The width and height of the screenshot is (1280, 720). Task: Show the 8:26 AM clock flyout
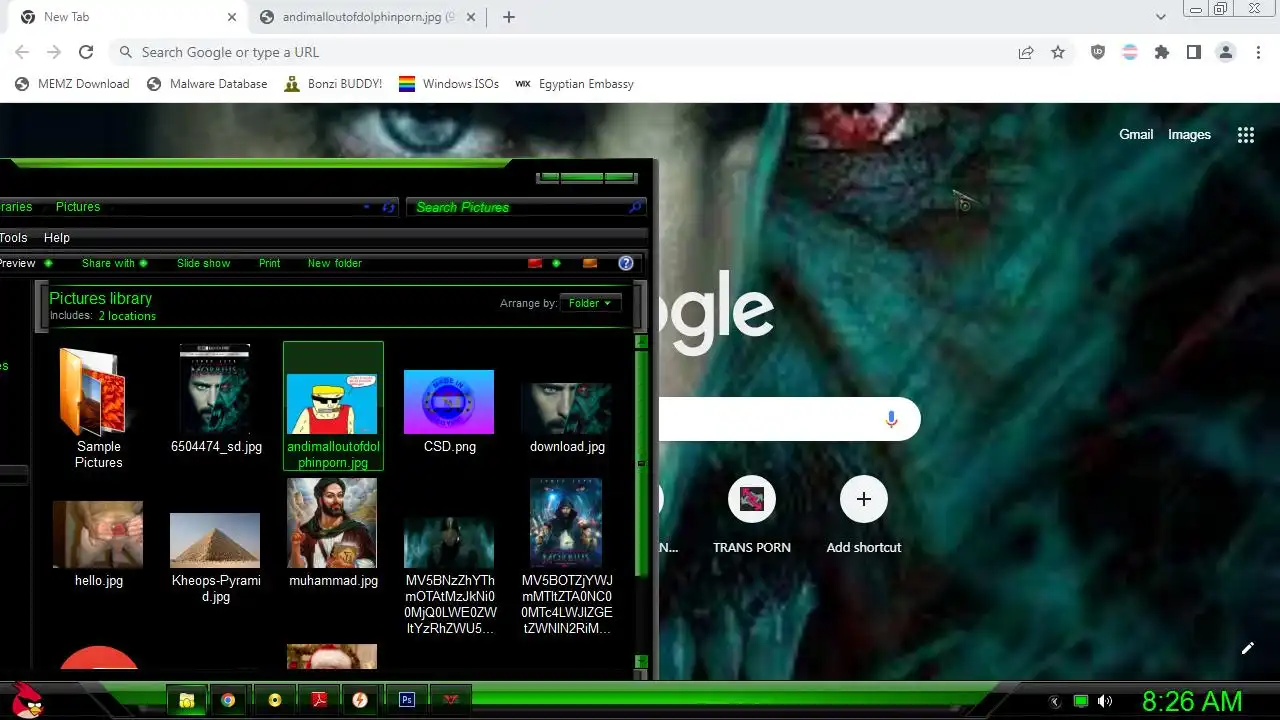(x=1192, y=701)
